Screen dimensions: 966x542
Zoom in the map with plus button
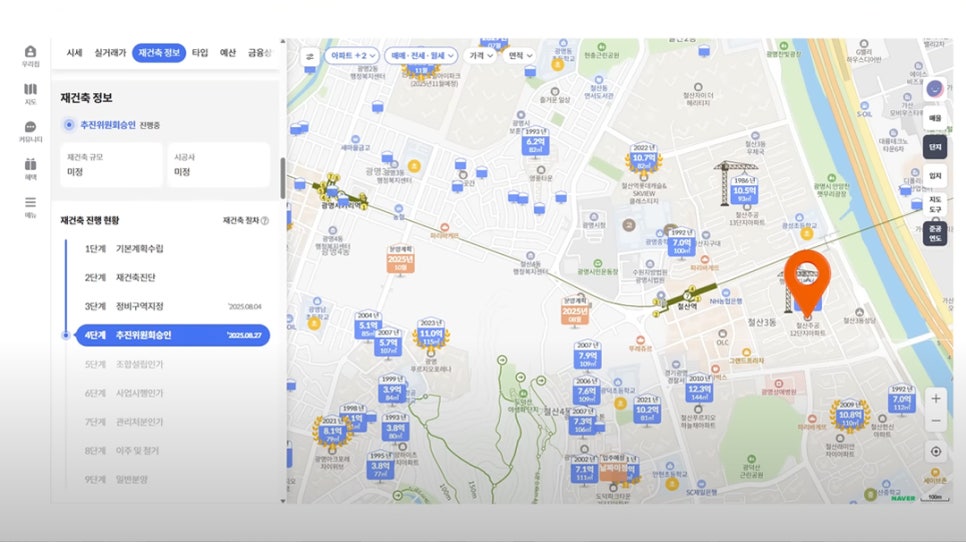[935, 398]
